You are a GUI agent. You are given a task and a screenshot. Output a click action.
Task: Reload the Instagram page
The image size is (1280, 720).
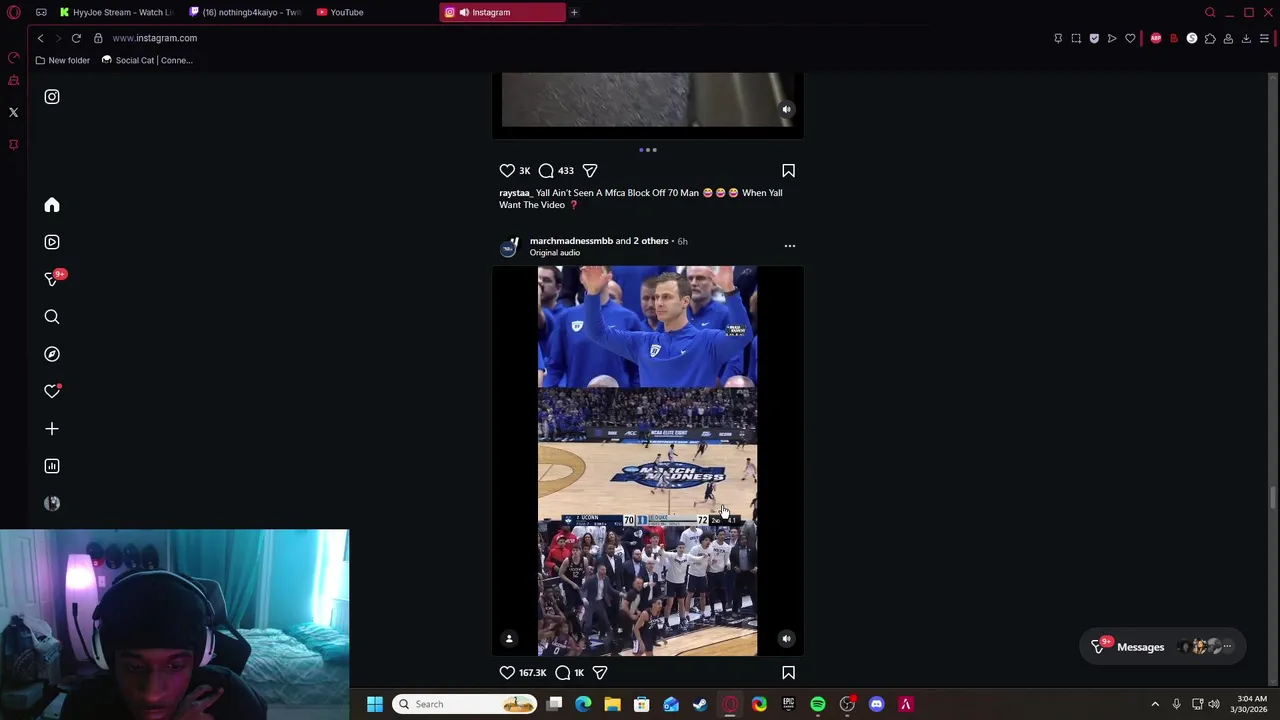(76, 38)
